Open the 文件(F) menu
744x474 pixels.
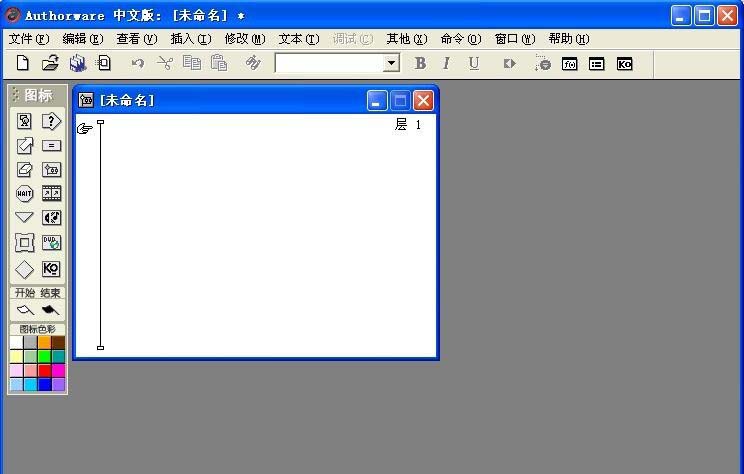pos(28,39)
